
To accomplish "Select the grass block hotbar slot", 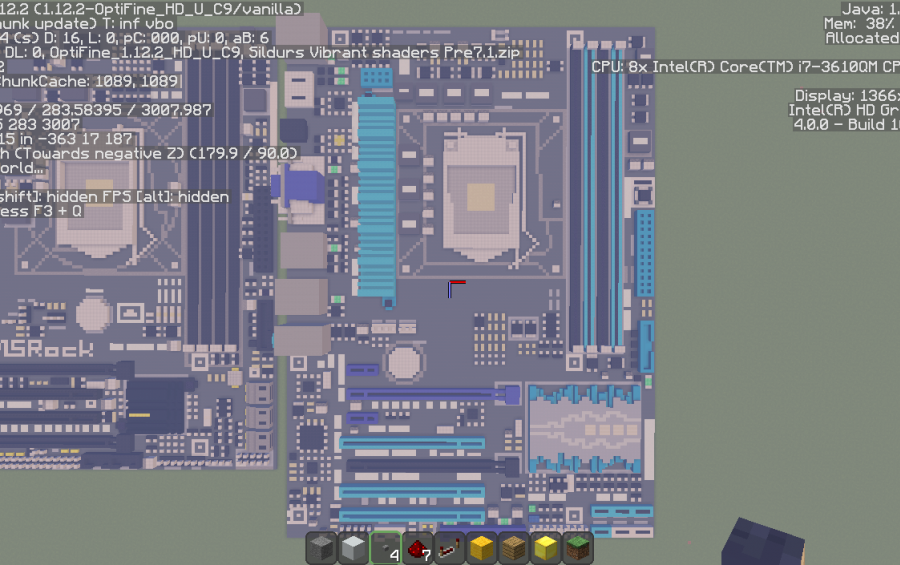I will tap(577, 548).
